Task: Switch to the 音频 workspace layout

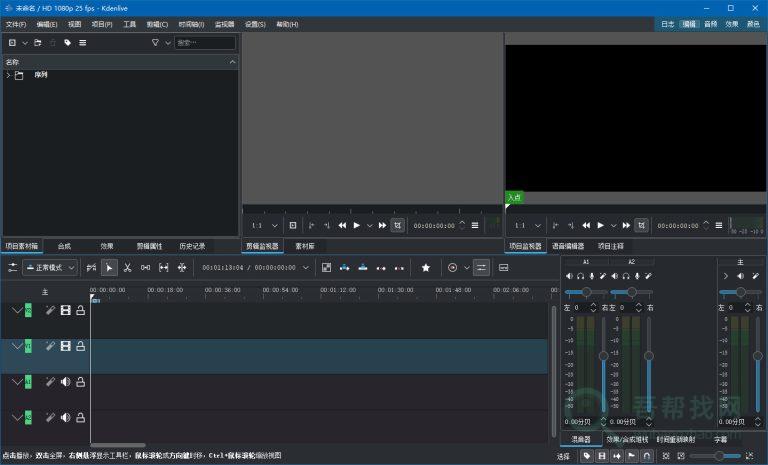Action: [710, 24]
